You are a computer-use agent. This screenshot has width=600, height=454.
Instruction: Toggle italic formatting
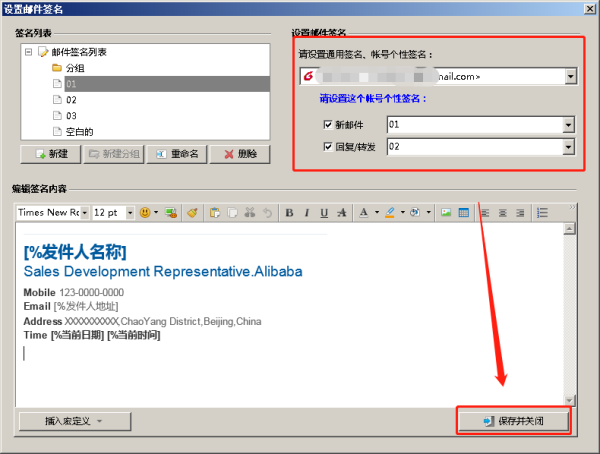pos(307,212)
